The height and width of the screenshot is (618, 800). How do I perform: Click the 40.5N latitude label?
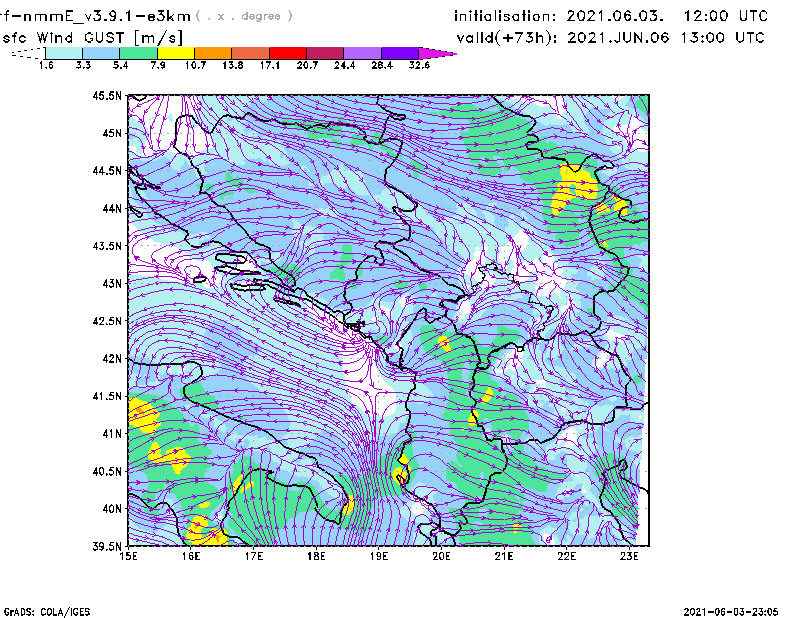coord(107,471)
